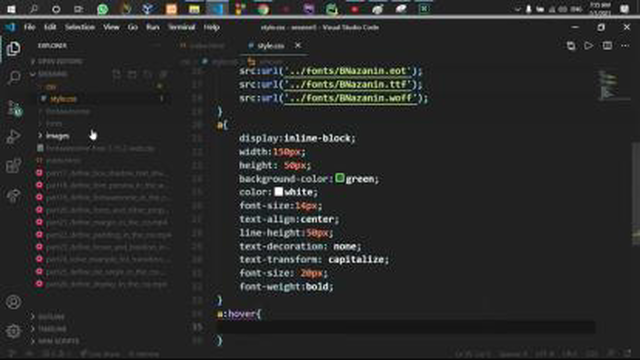640x360 pixels.
Task: Close the style.css editor tab
Action: pyautogui.click(x=298, y=45)
